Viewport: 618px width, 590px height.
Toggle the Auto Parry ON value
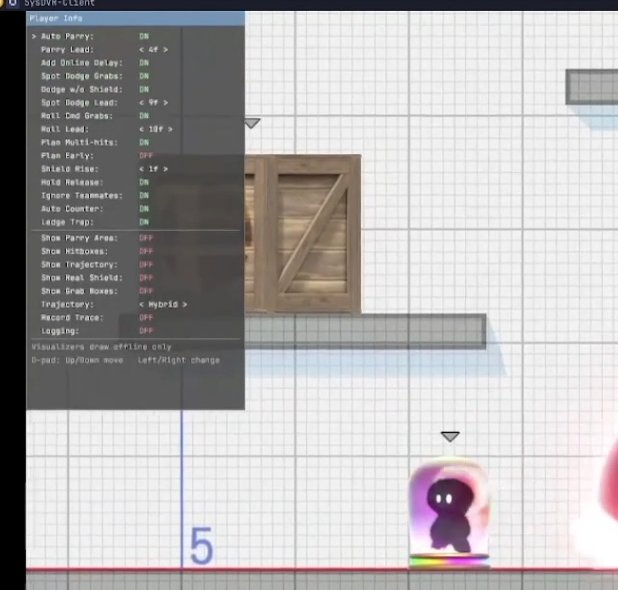pos(144,36)
